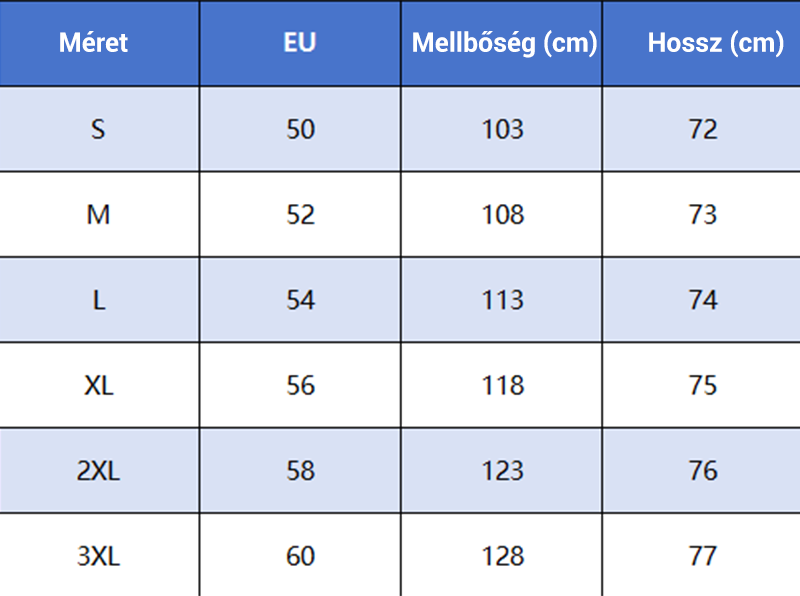Screen dimensions: 800x596
Task: Select length value 75
Action: [x=703, y=385]
